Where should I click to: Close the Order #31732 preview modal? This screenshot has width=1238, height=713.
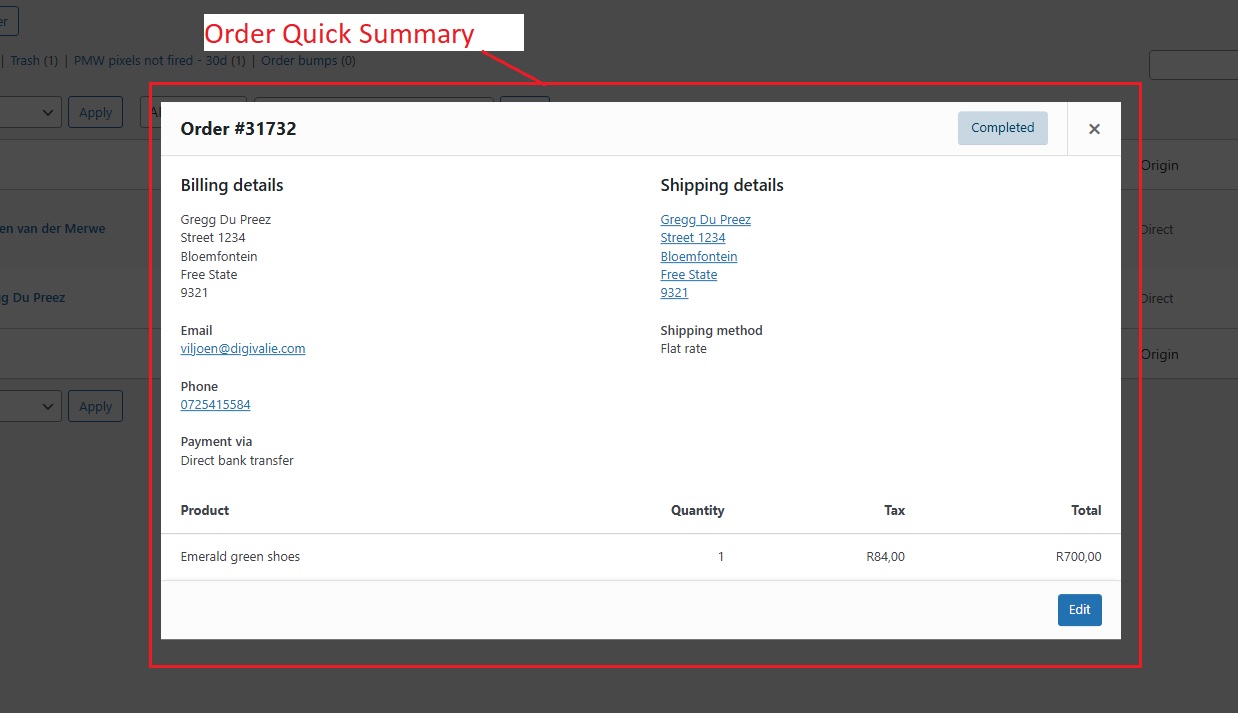click(x=1094, y=129)
